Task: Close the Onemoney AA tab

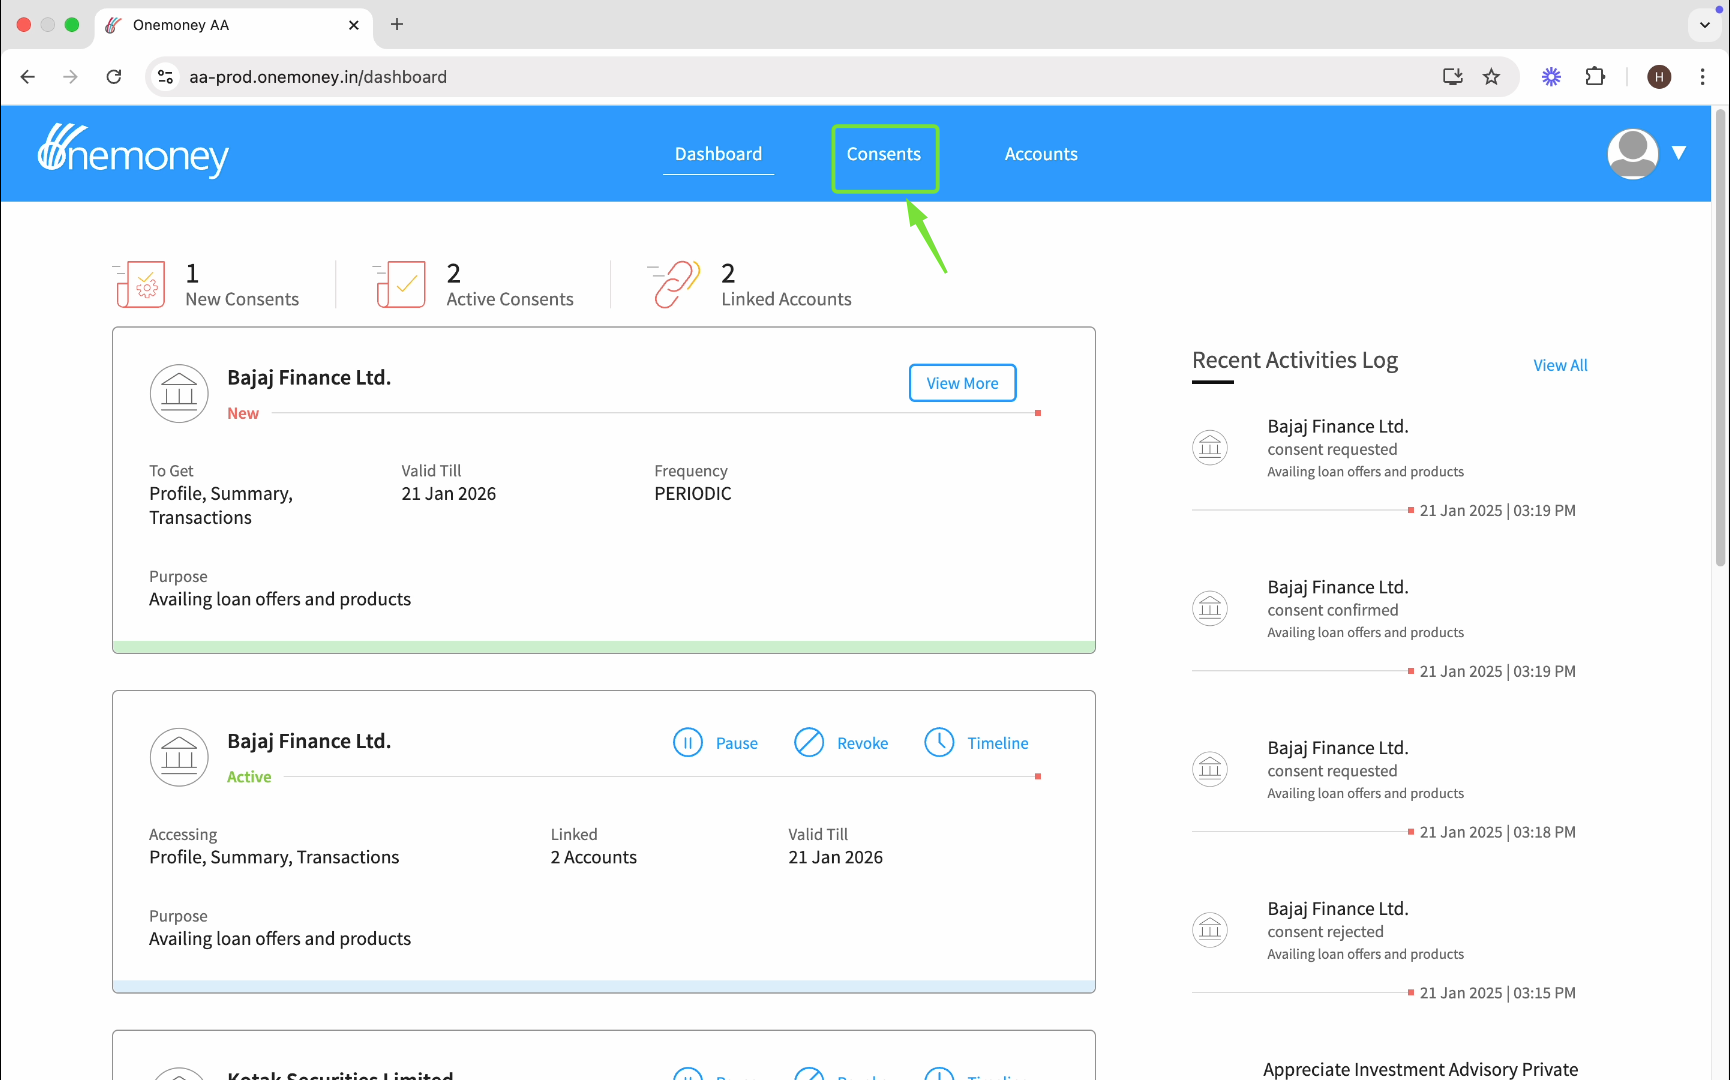Action: (x=354, y=25)
